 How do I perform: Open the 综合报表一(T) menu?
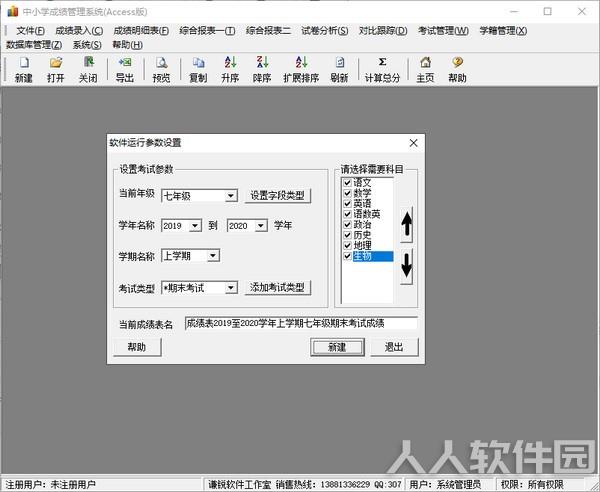[x=207, y=31]
